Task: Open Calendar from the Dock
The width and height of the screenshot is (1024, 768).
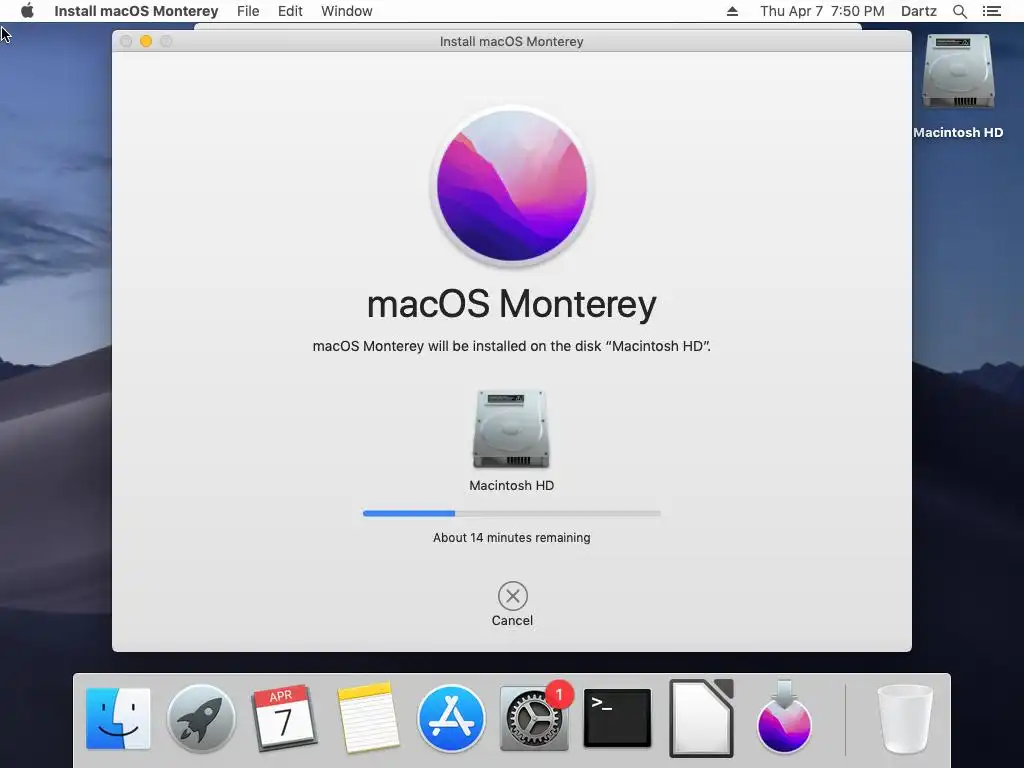Action: 284,718
